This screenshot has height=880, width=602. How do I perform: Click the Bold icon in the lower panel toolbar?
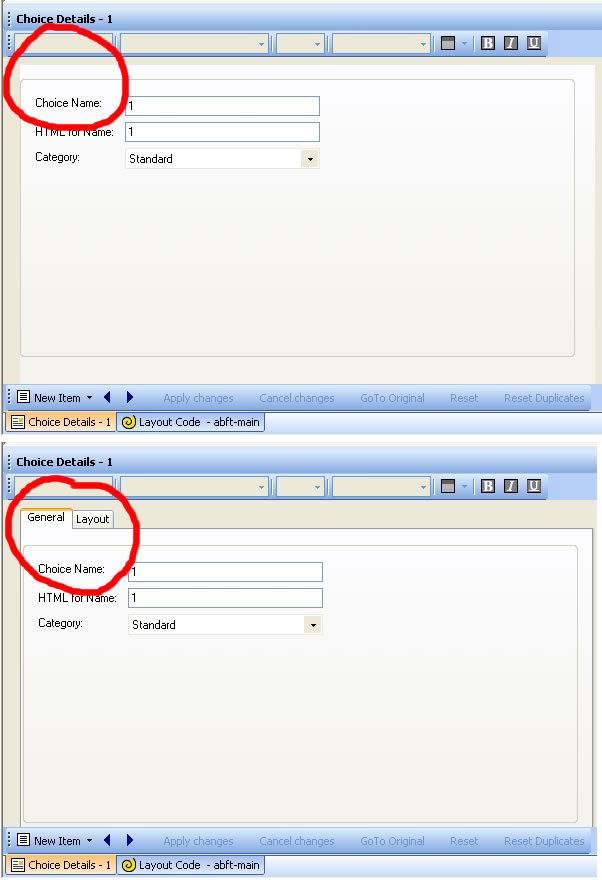point(488,487)
